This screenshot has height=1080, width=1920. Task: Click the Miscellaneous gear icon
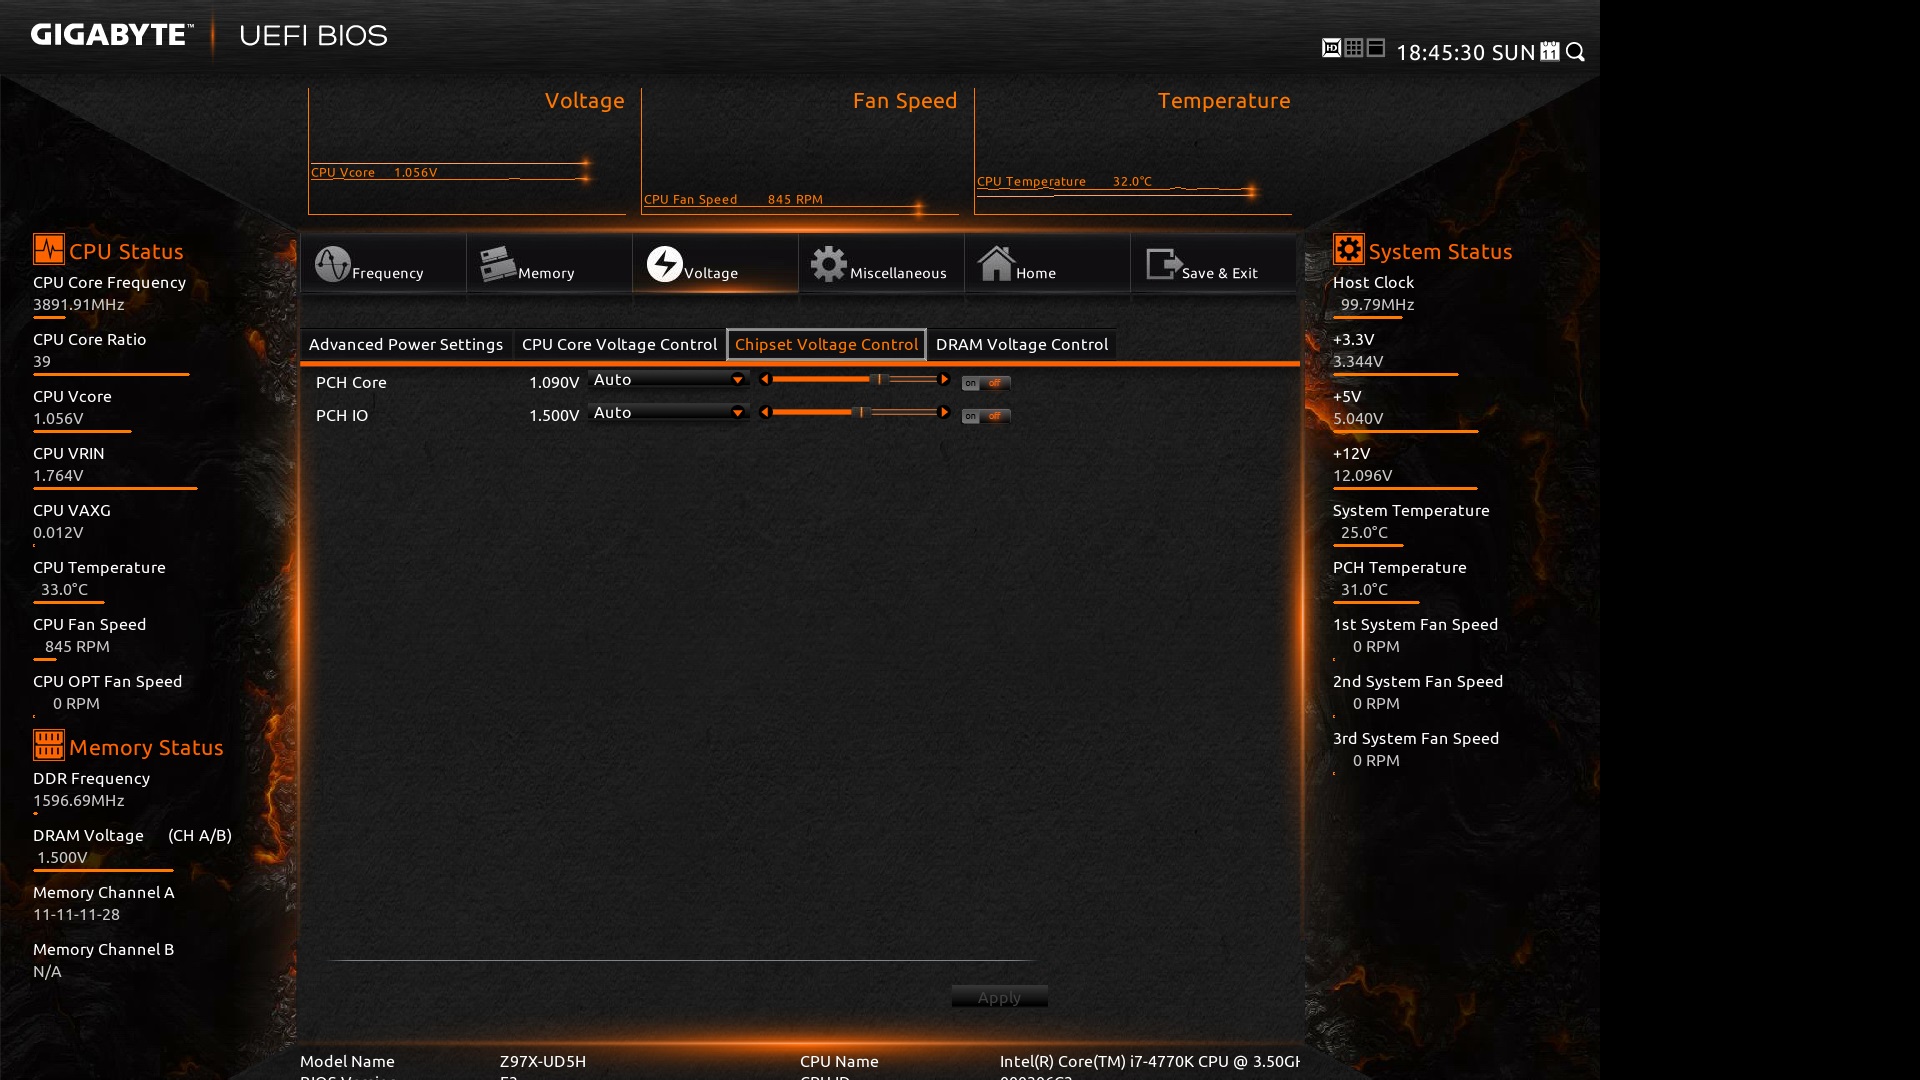click(828, 264)
